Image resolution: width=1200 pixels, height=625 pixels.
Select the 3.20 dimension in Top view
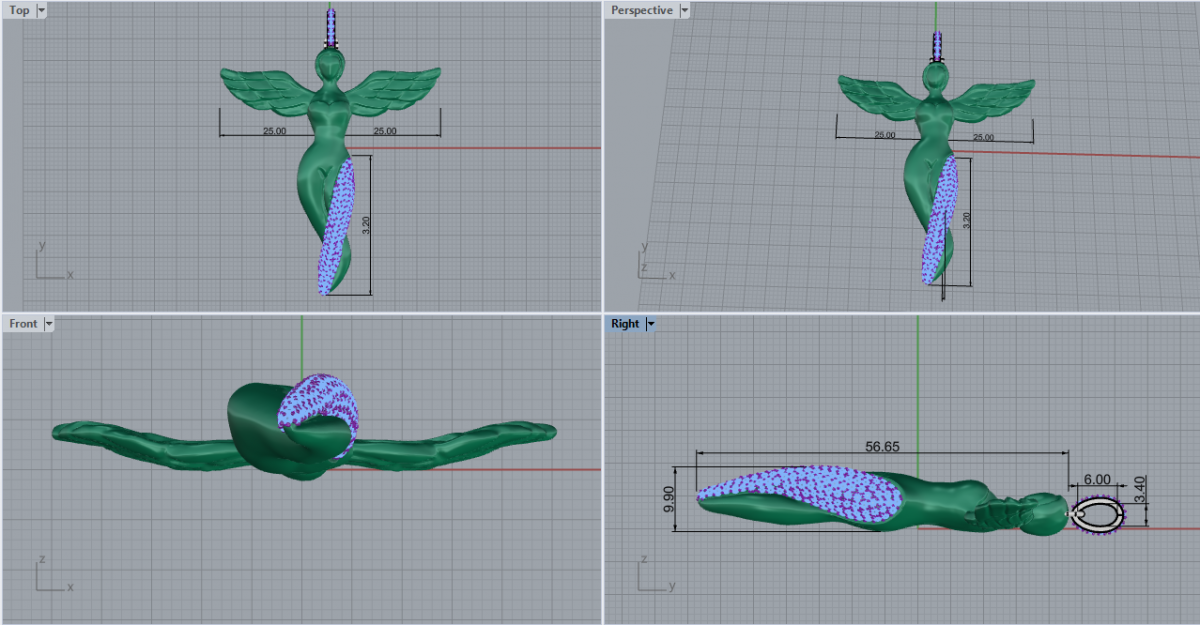366,226
